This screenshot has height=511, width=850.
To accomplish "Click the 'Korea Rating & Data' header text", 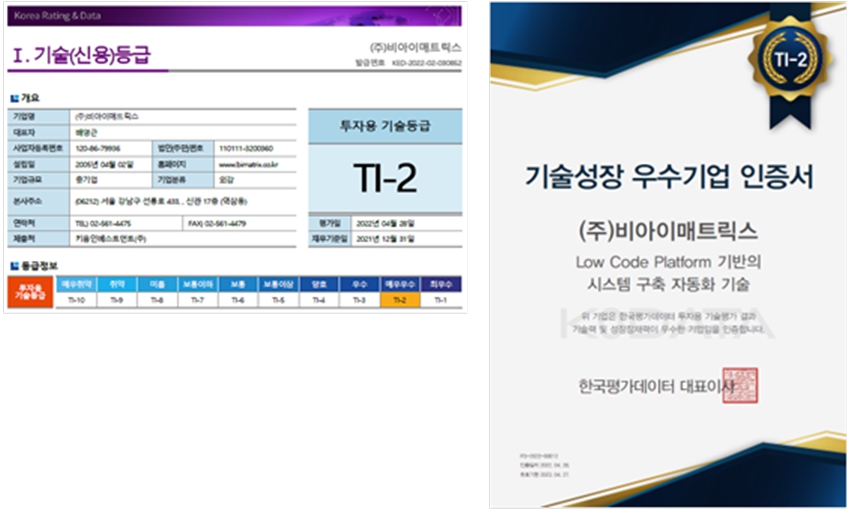I will (57, 16).
